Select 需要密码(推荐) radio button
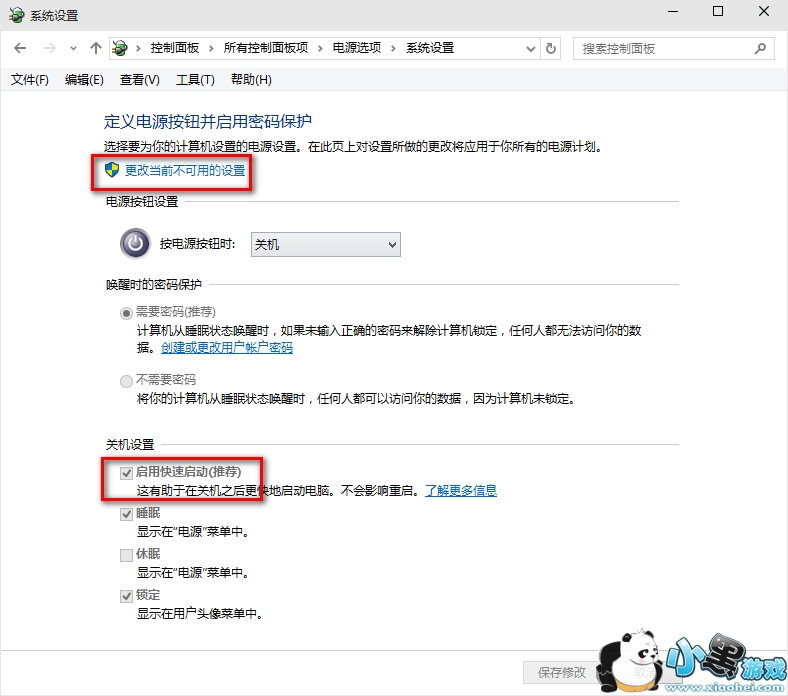The image size is (788, 696). coord(126,314)
